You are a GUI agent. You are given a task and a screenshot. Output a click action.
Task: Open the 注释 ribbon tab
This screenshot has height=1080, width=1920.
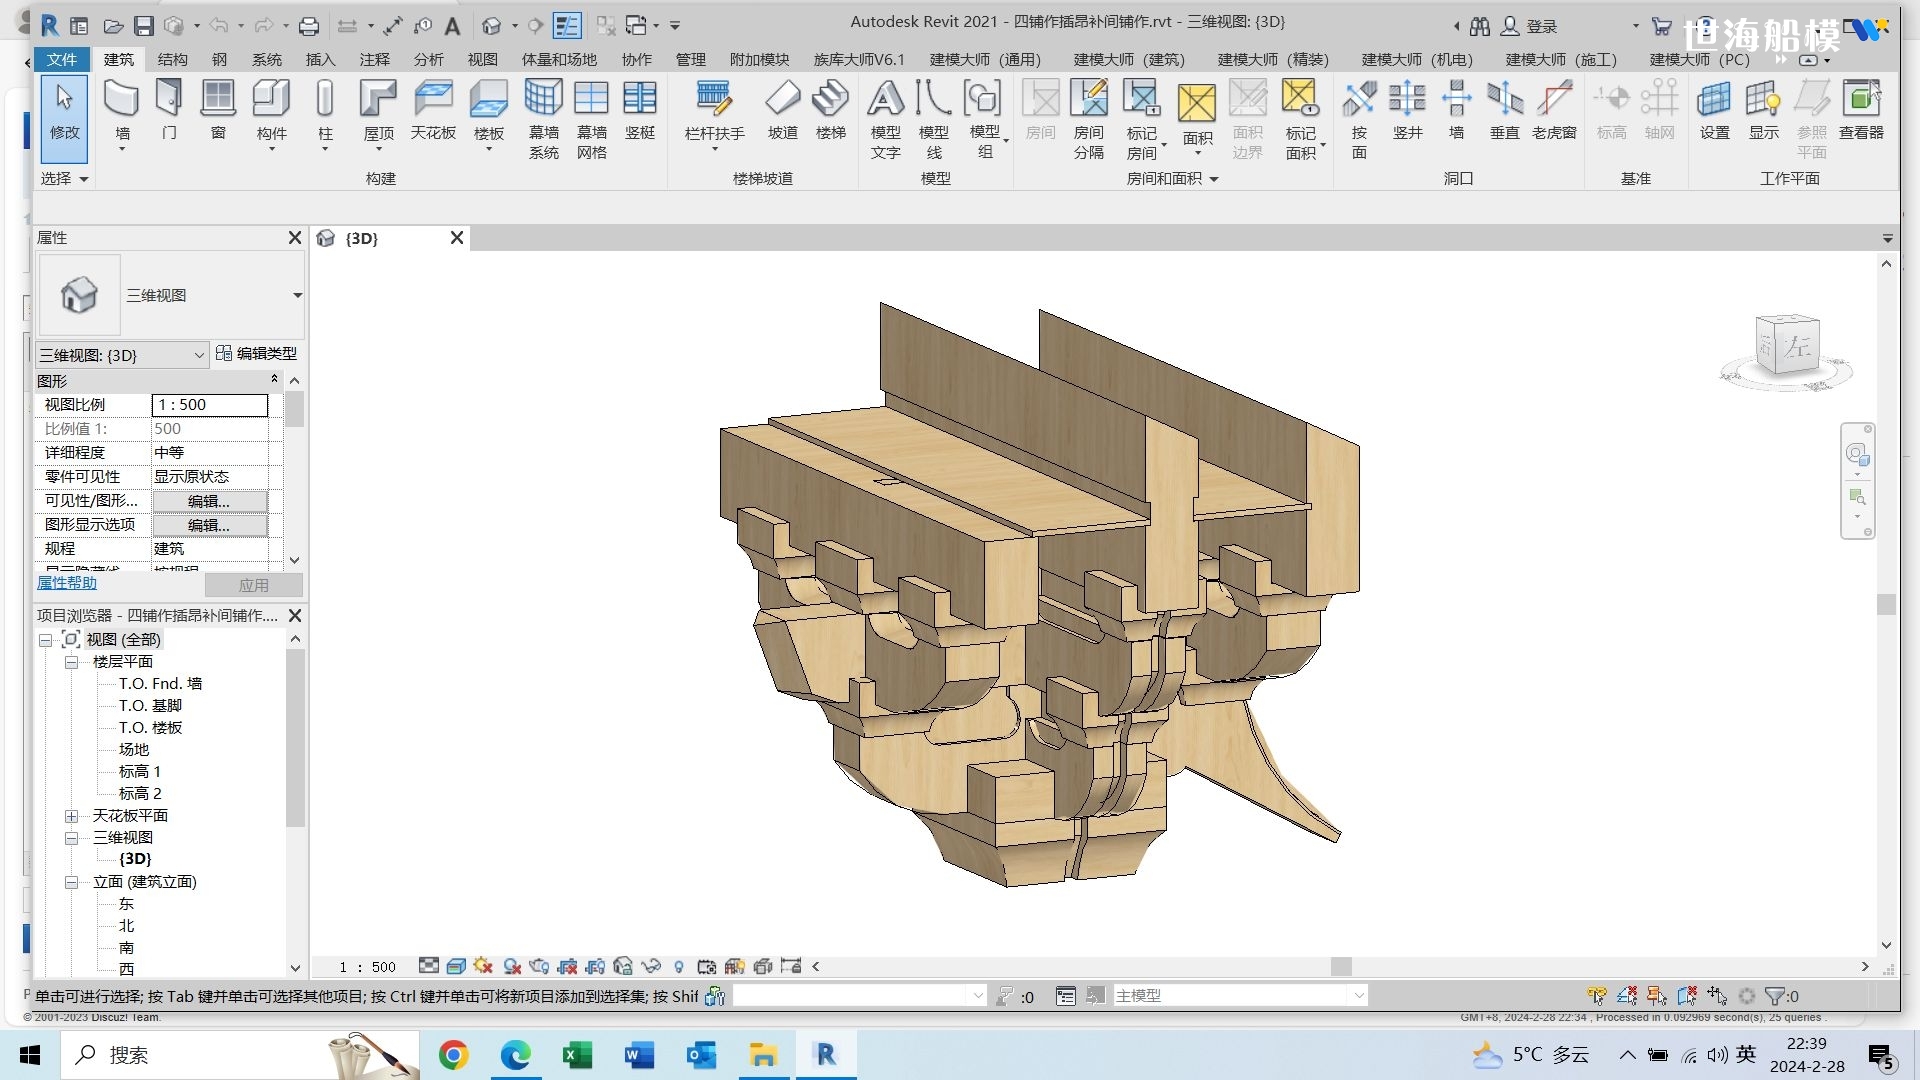click(374, 59)
